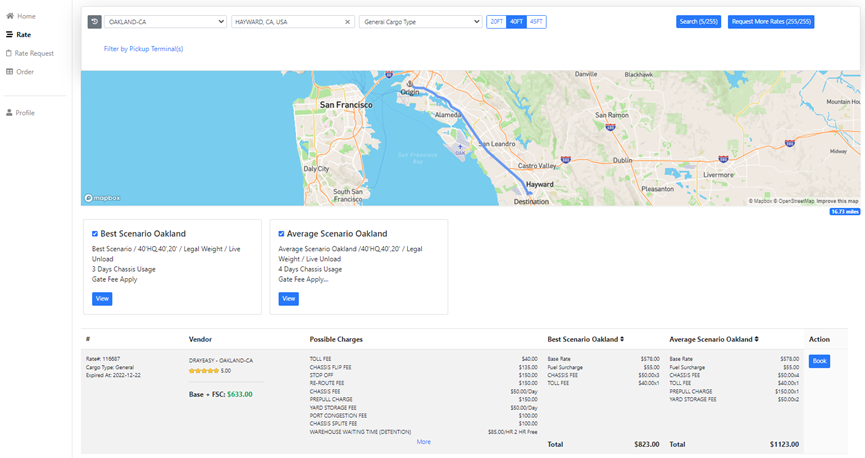This screenshot has height=458, width=865.
Task: Open the General Cargo Type dropdown
Action: (420, 22)
